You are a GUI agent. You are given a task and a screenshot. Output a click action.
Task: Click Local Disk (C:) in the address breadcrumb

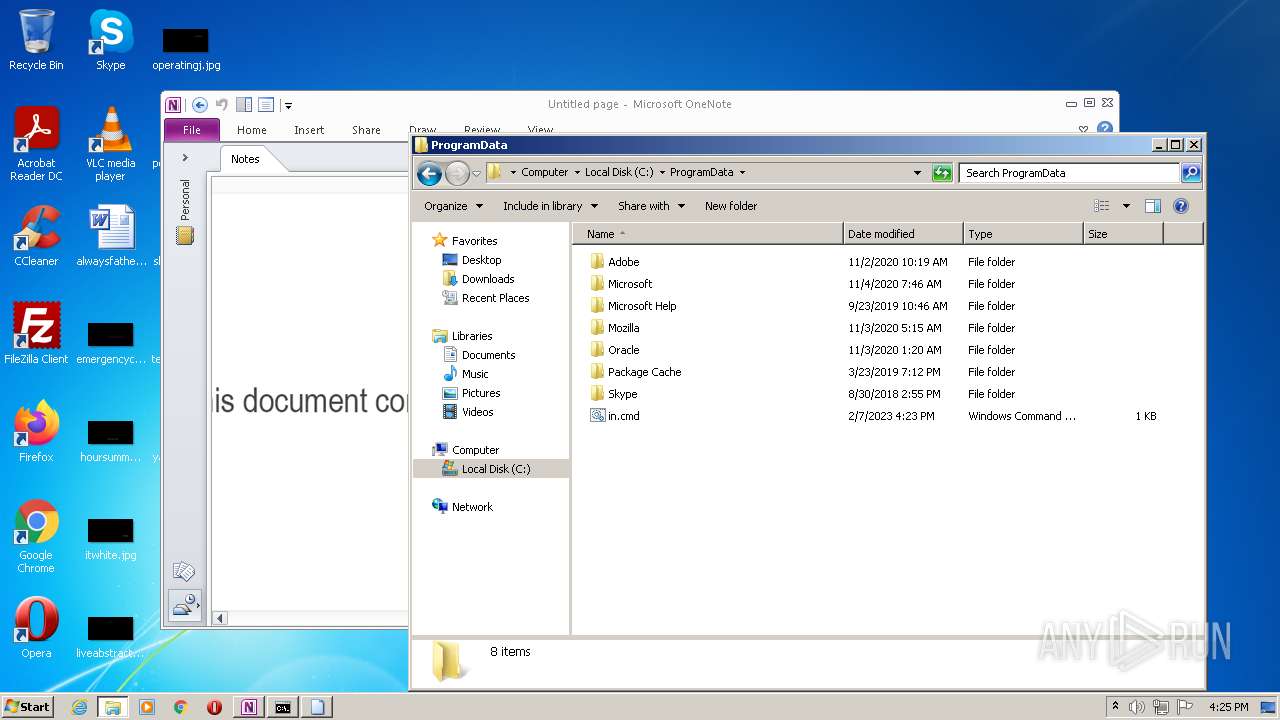pos(619,172)
